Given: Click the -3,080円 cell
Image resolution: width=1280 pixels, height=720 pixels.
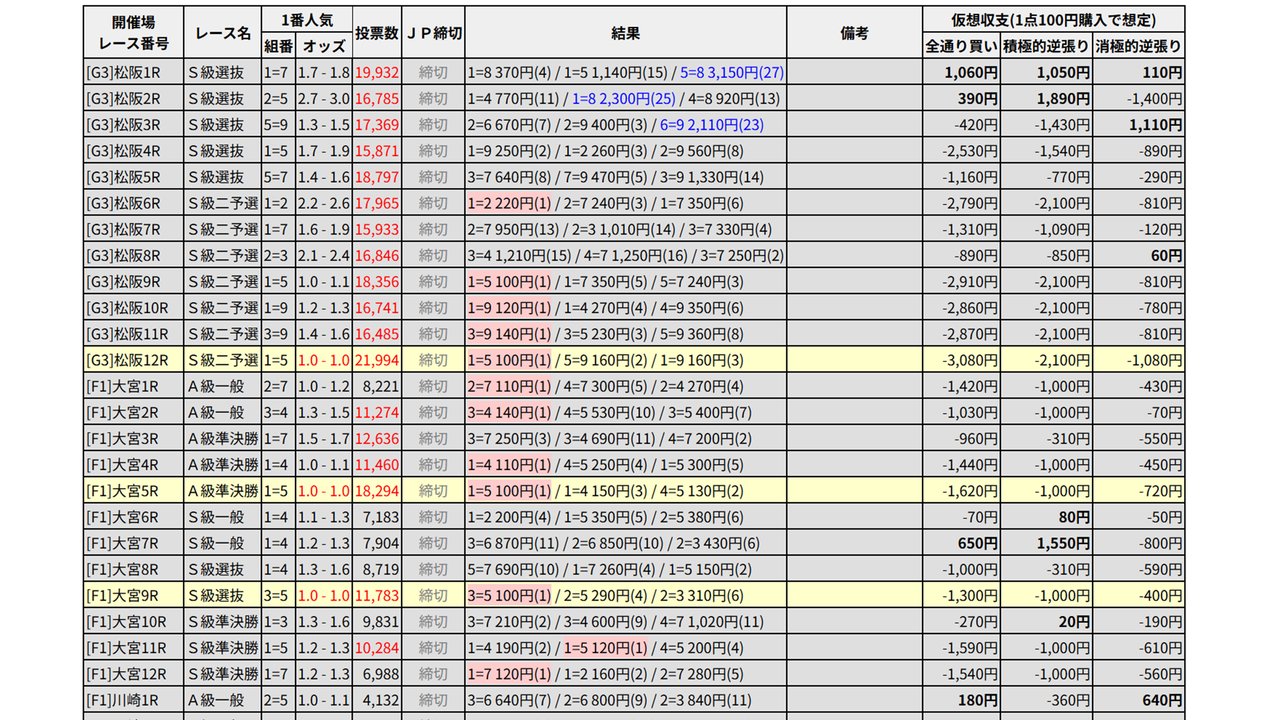Looking at the screenshot, I should click(962, 358).
